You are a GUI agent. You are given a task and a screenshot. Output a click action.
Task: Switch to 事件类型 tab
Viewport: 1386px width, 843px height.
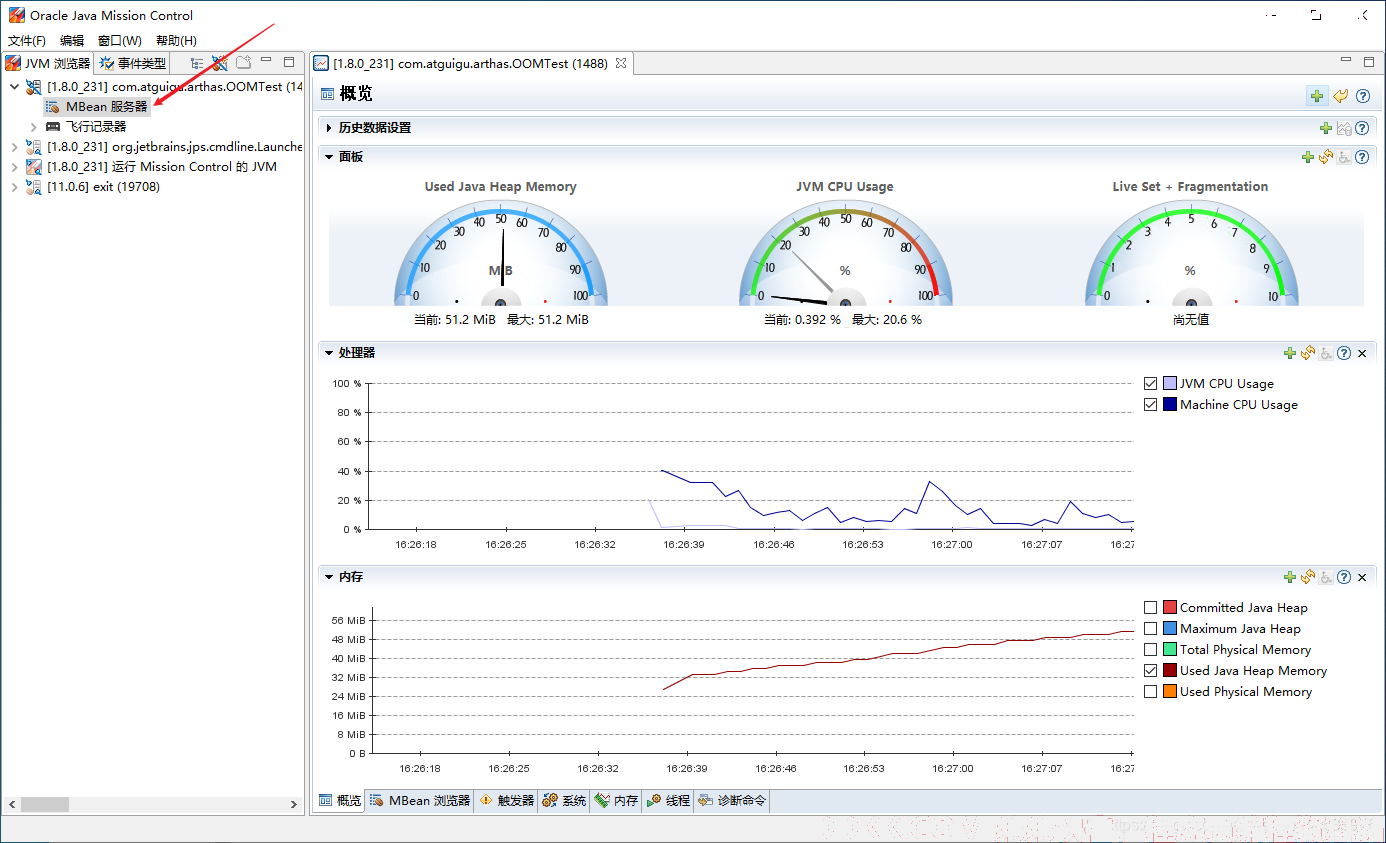pos(133,63)
